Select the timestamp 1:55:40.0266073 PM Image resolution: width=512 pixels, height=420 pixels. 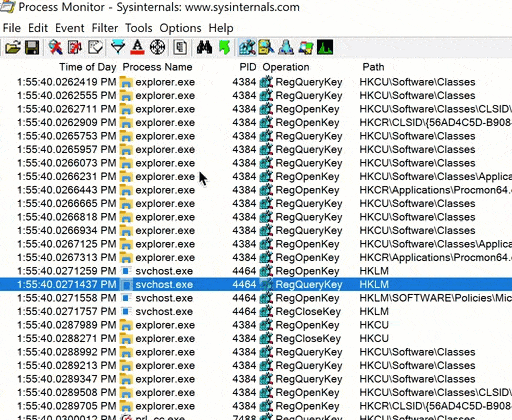coord(67,163)
